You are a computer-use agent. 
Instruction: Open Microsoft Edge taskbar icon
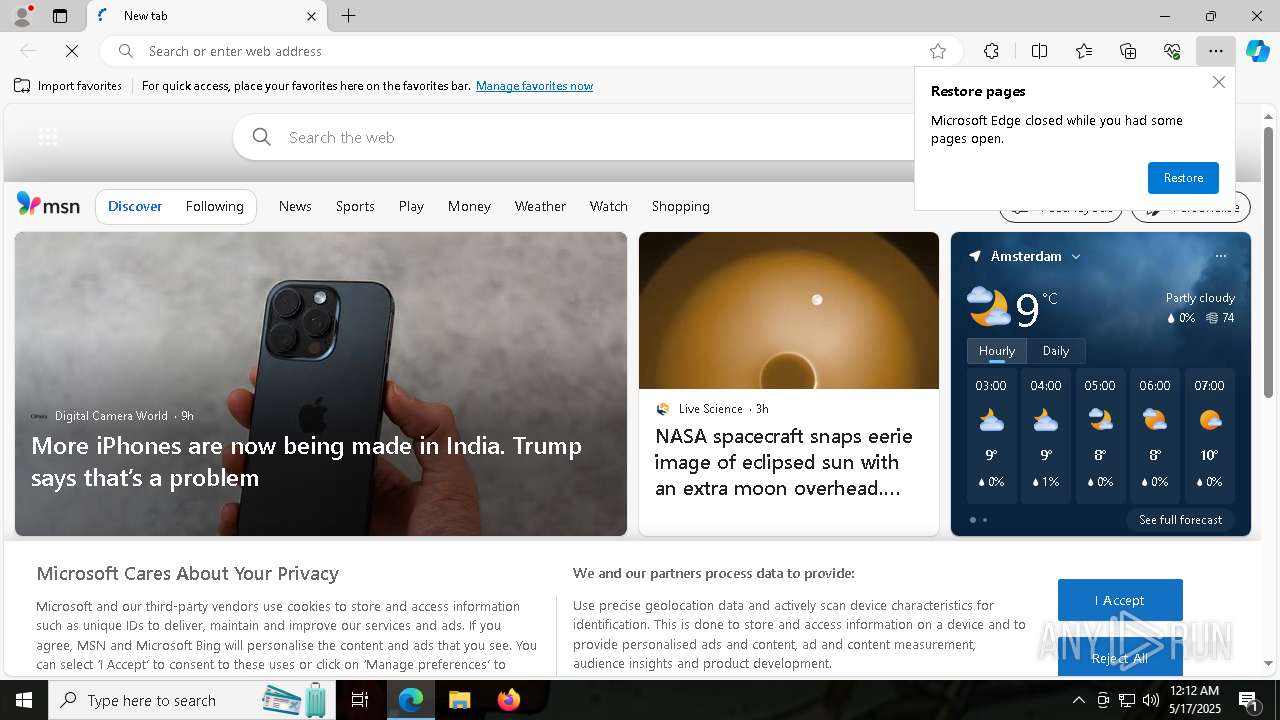pos(411,700)
